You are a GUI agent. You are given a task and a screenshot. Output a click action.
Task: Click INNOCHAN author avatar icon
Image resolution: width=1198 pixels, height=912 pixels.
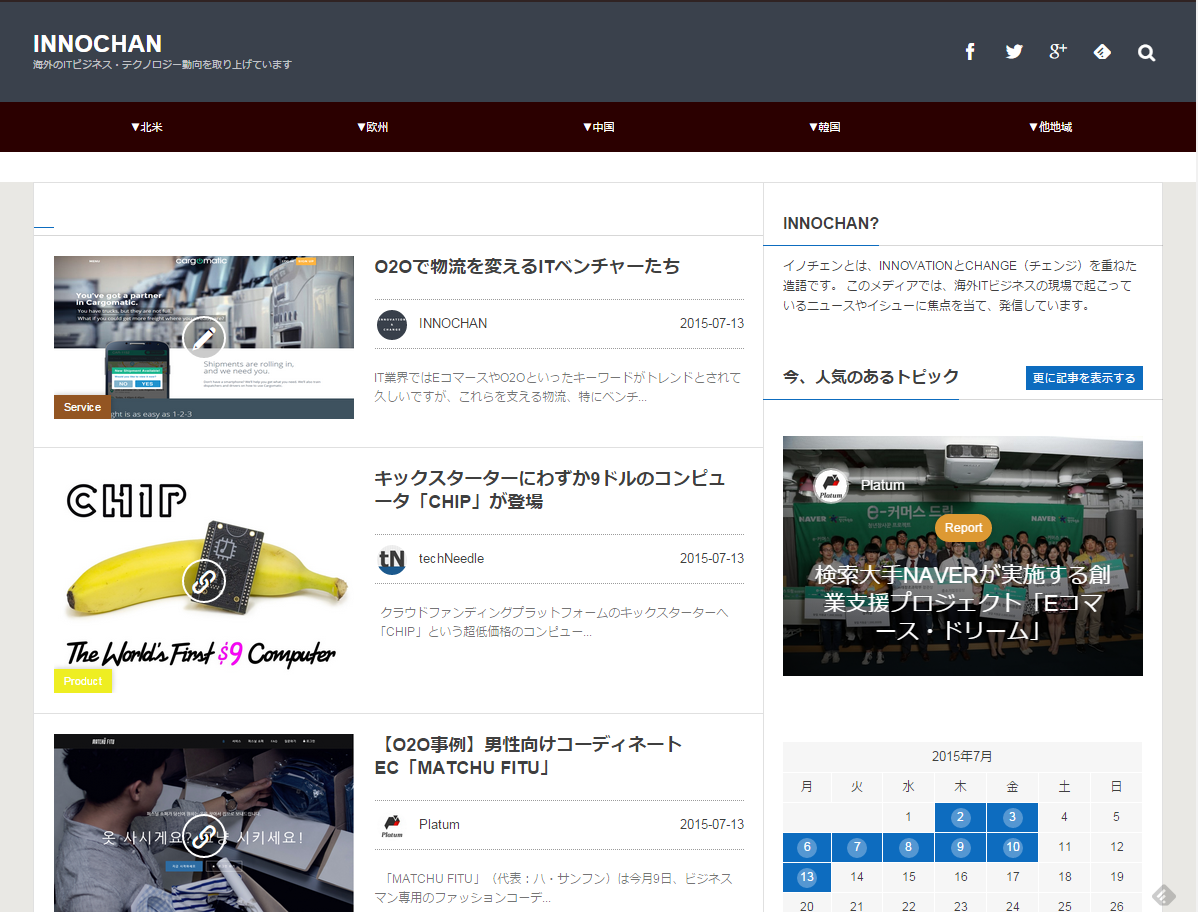coord(392,325)
